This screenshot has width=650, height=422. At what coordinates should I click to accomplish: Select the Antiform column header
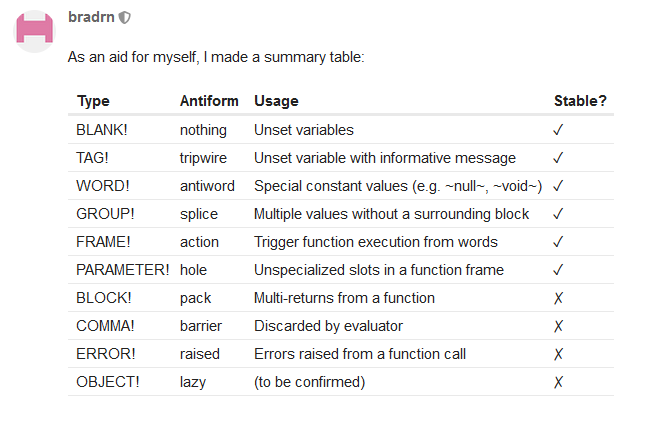(x=209, y=101)
